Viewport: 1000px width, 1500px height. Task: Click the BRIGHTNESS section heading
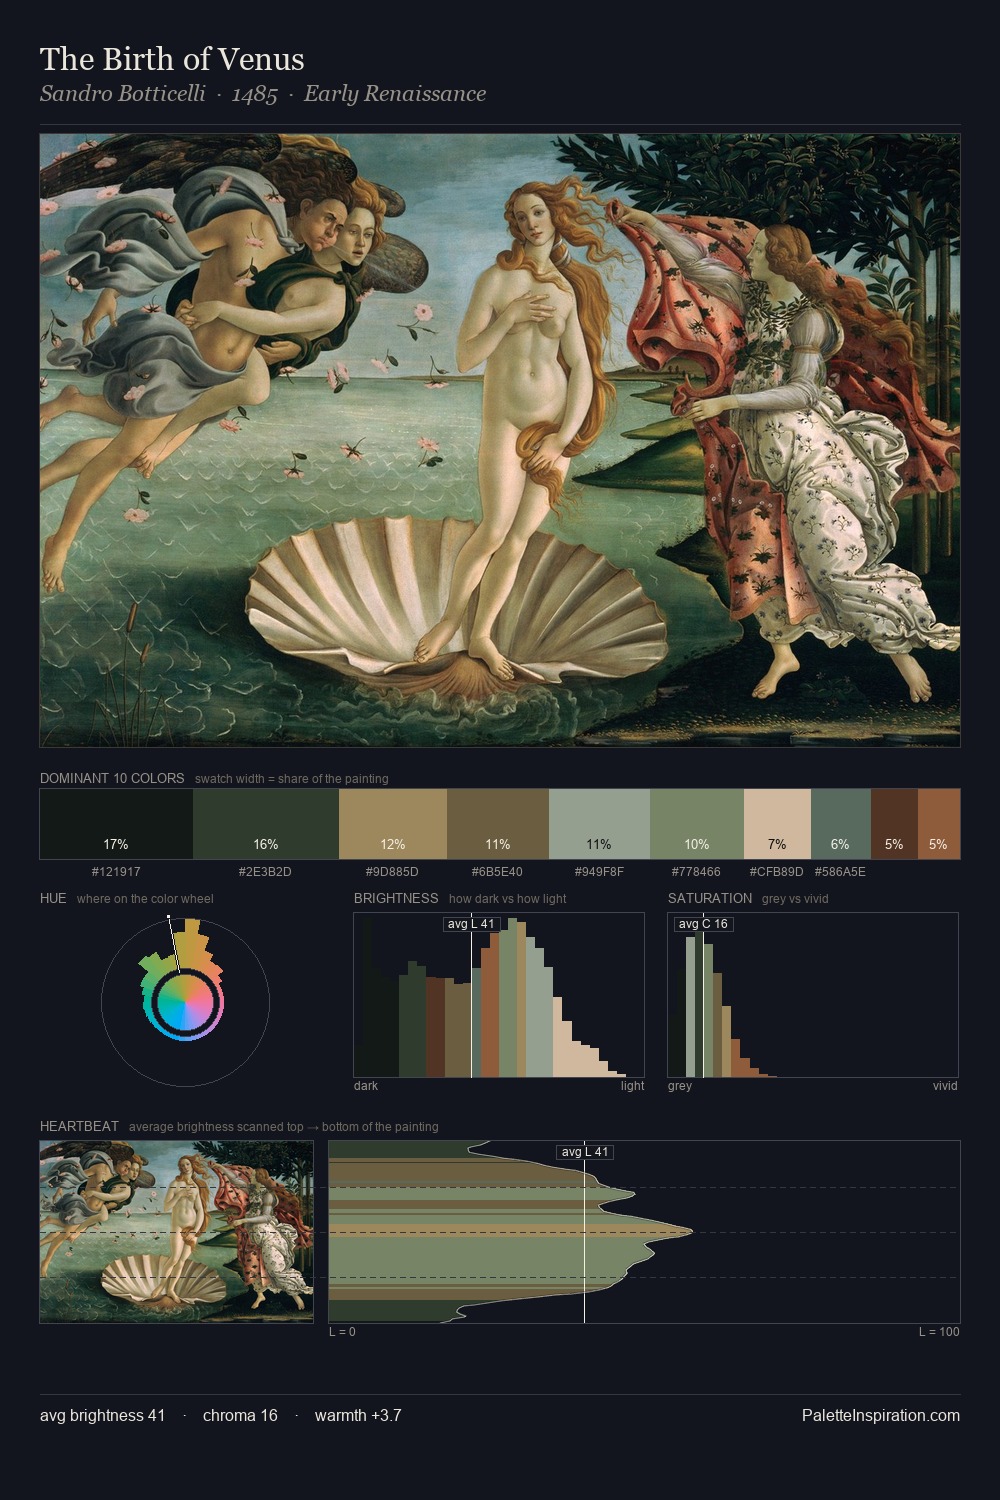(x=396, y=898)
